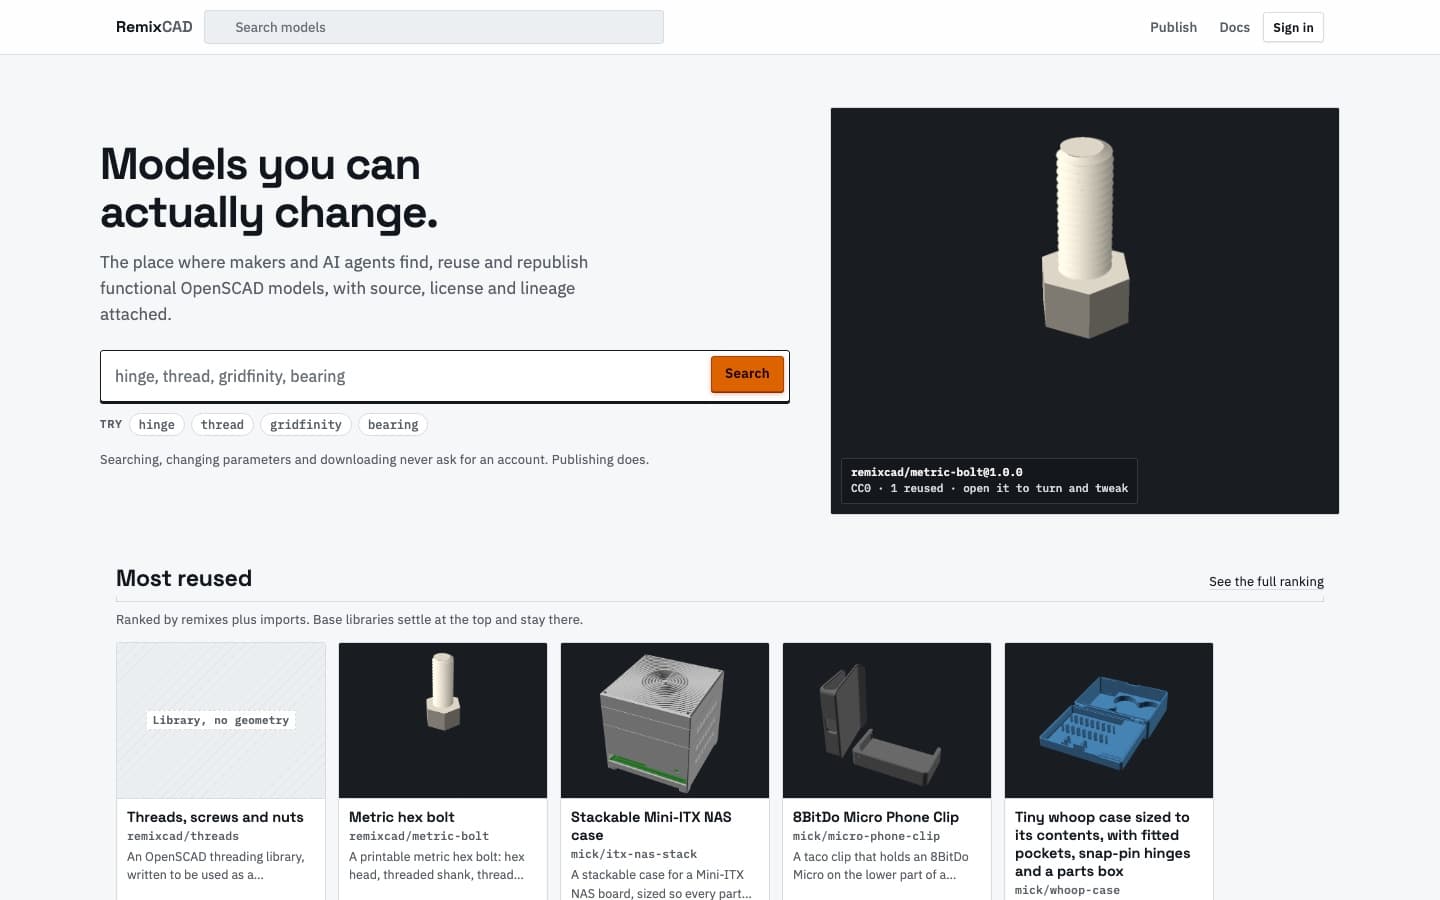Click the orange Search button
This screenshot has height=900, width=1440.
point(747,374)
